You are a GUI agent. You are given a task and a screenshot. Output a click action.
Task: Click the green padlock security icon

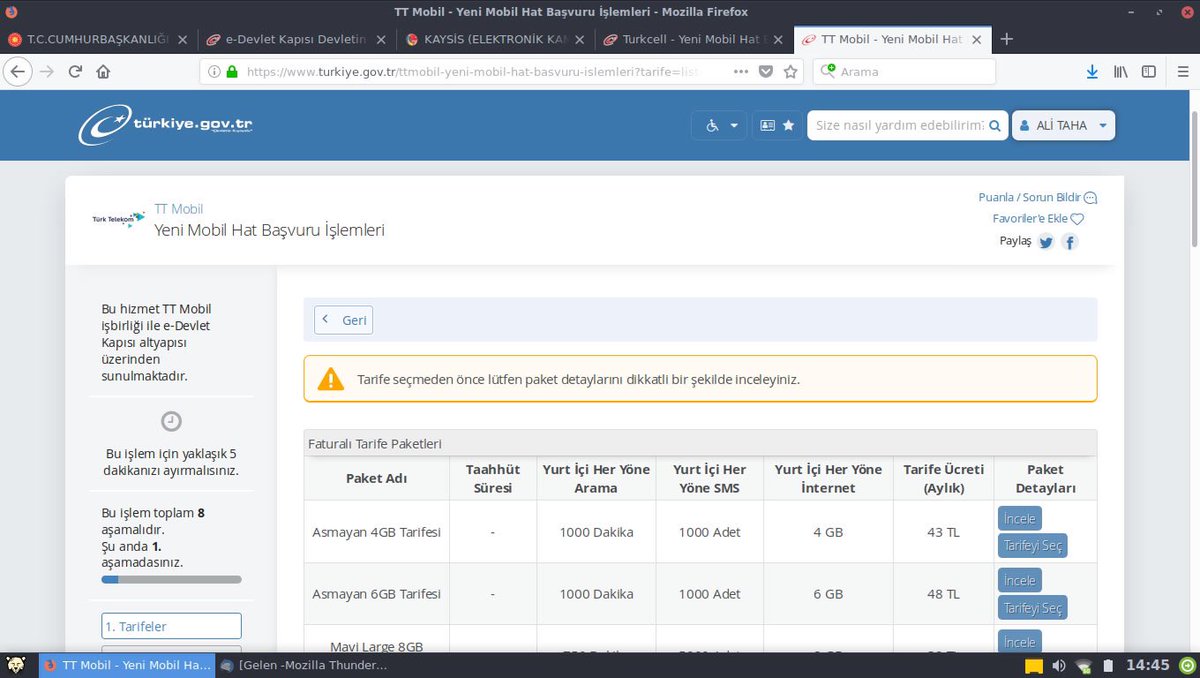(232, 72)
